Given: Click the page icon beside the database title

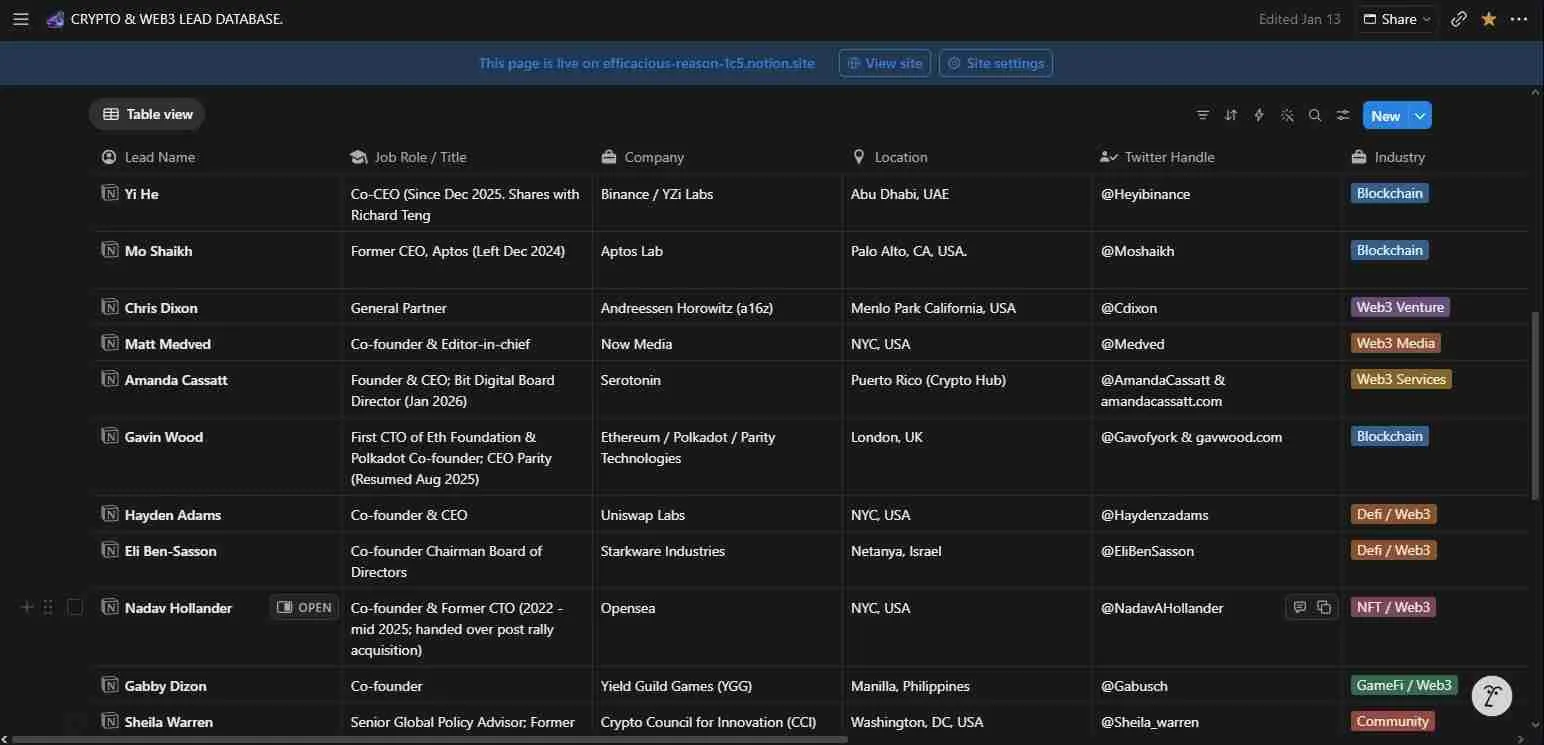Looking at the screenshot, I should [55, 19].
